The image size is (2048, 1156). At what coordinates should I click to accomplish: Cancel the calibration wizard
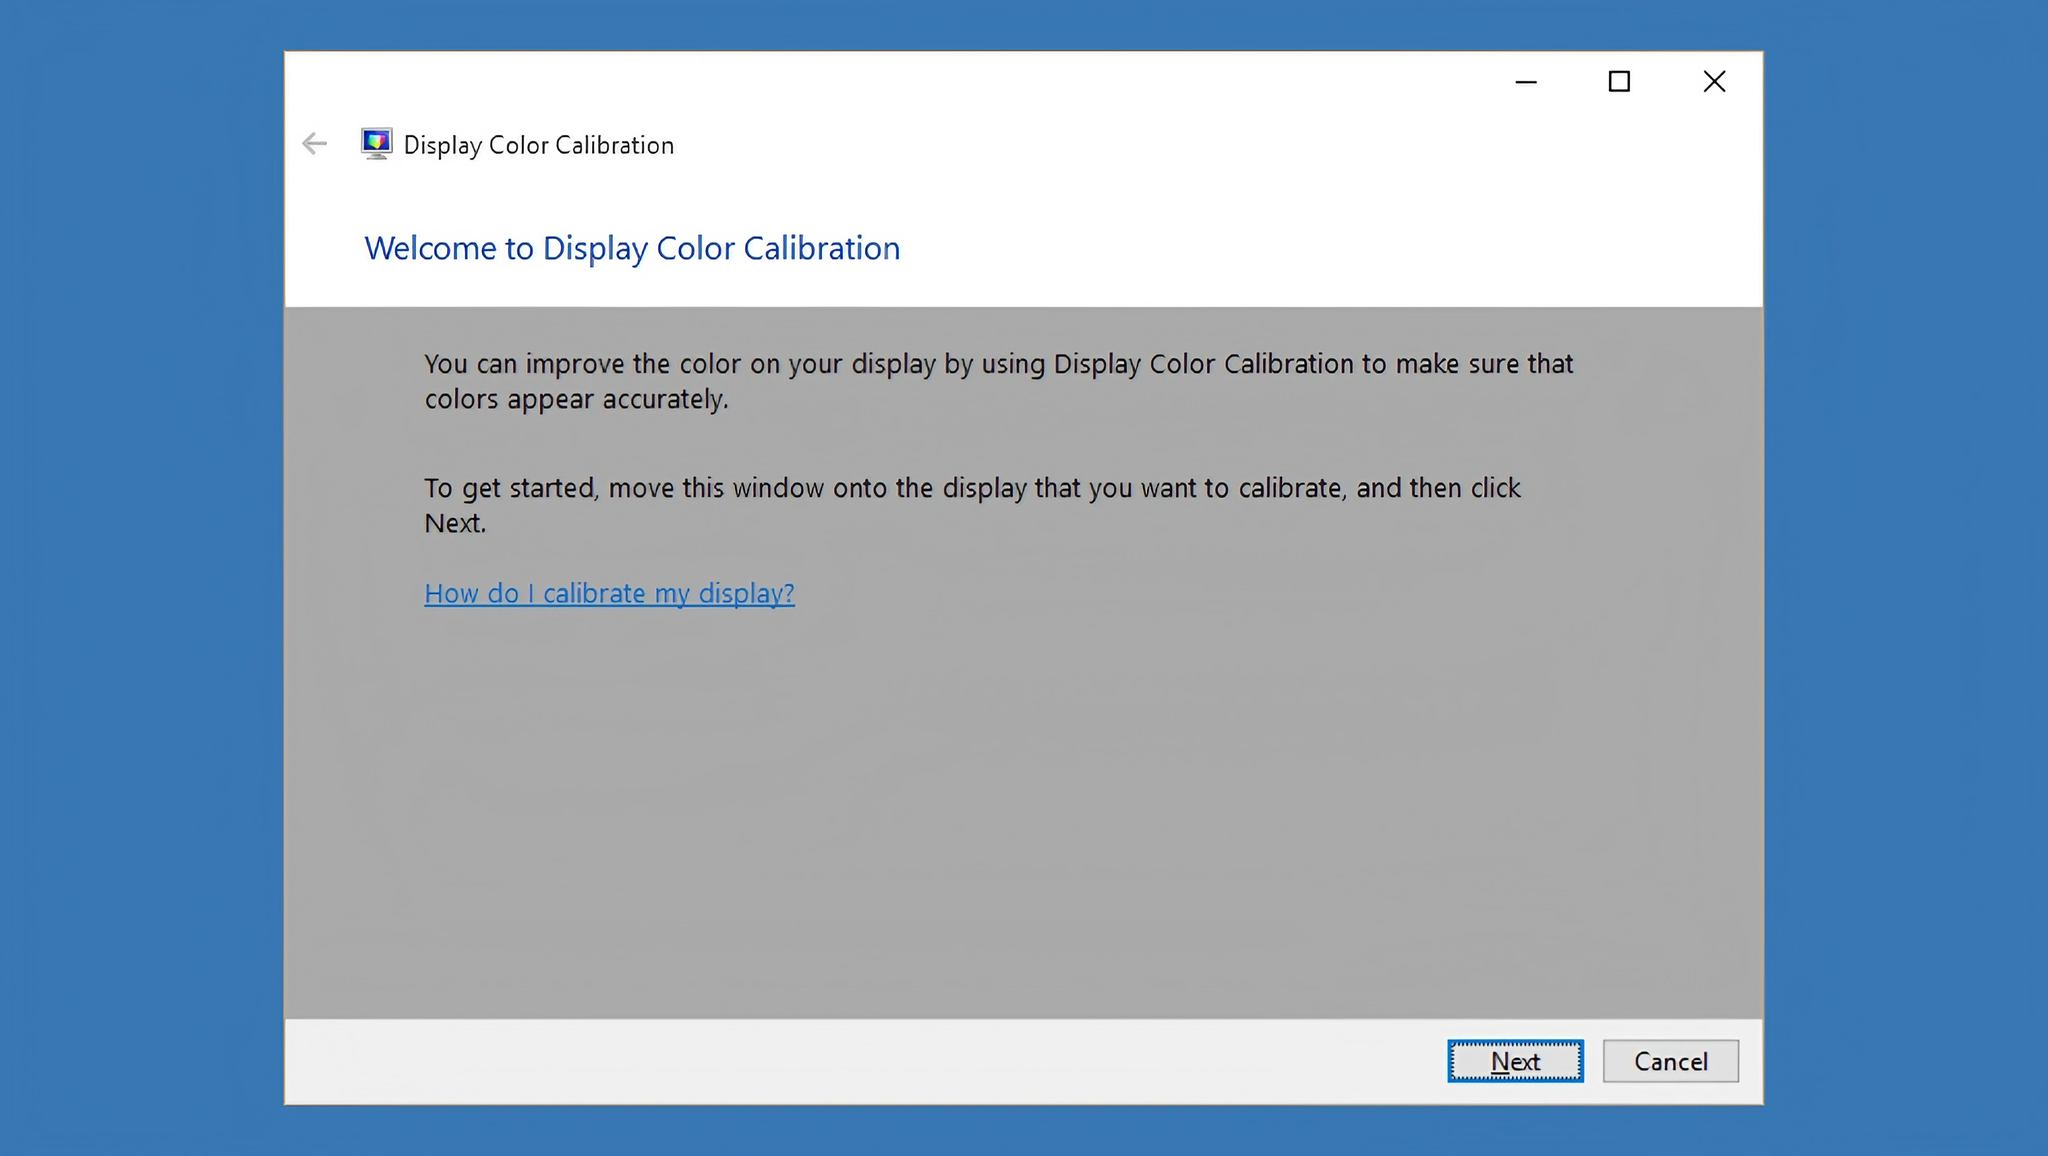pos(1670,1061)
